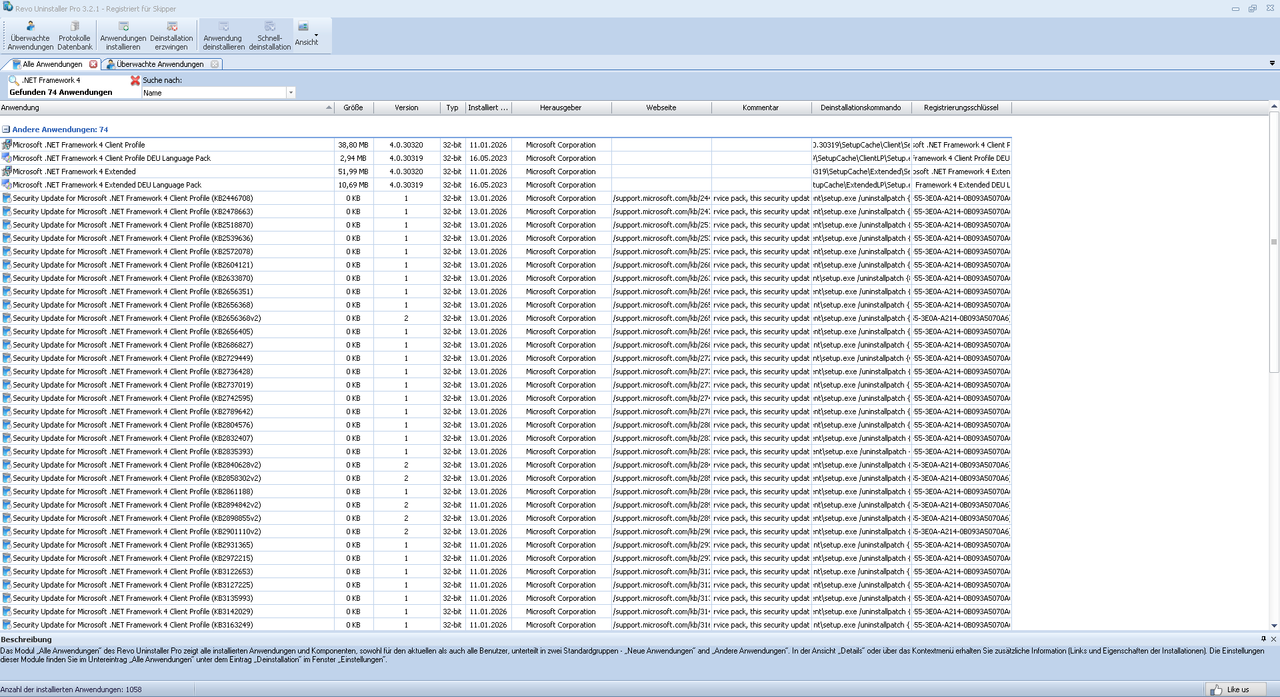The height and width of the screenshot is (697, 1280).
Task: Sort by the Anwendung column header
Action: [x=167, y=108]
